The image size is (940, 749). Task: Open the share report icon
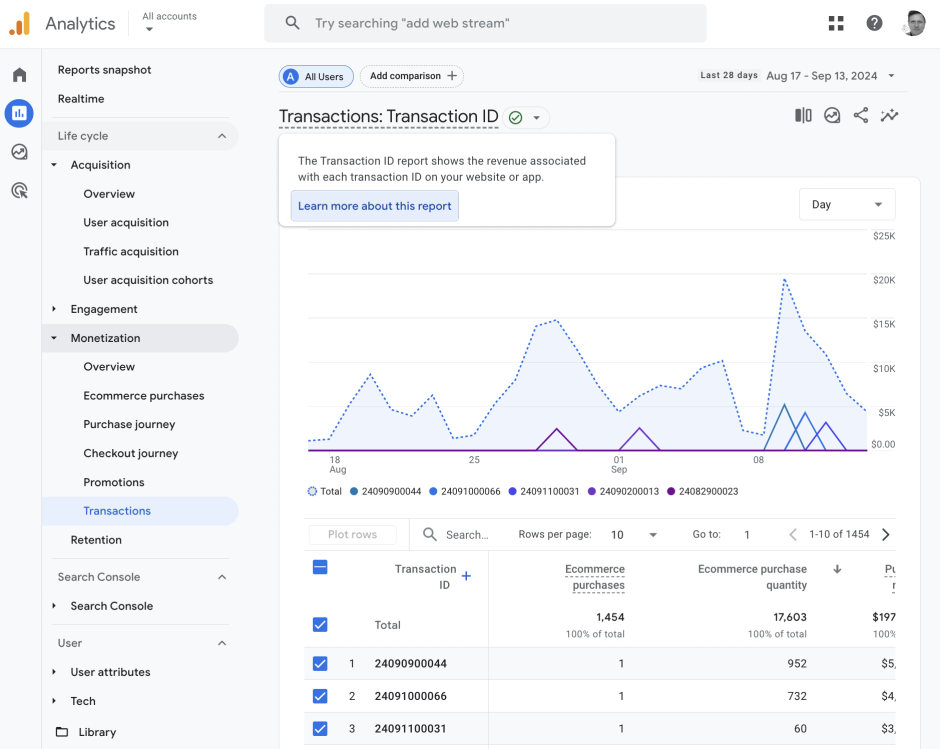point(861,115)
